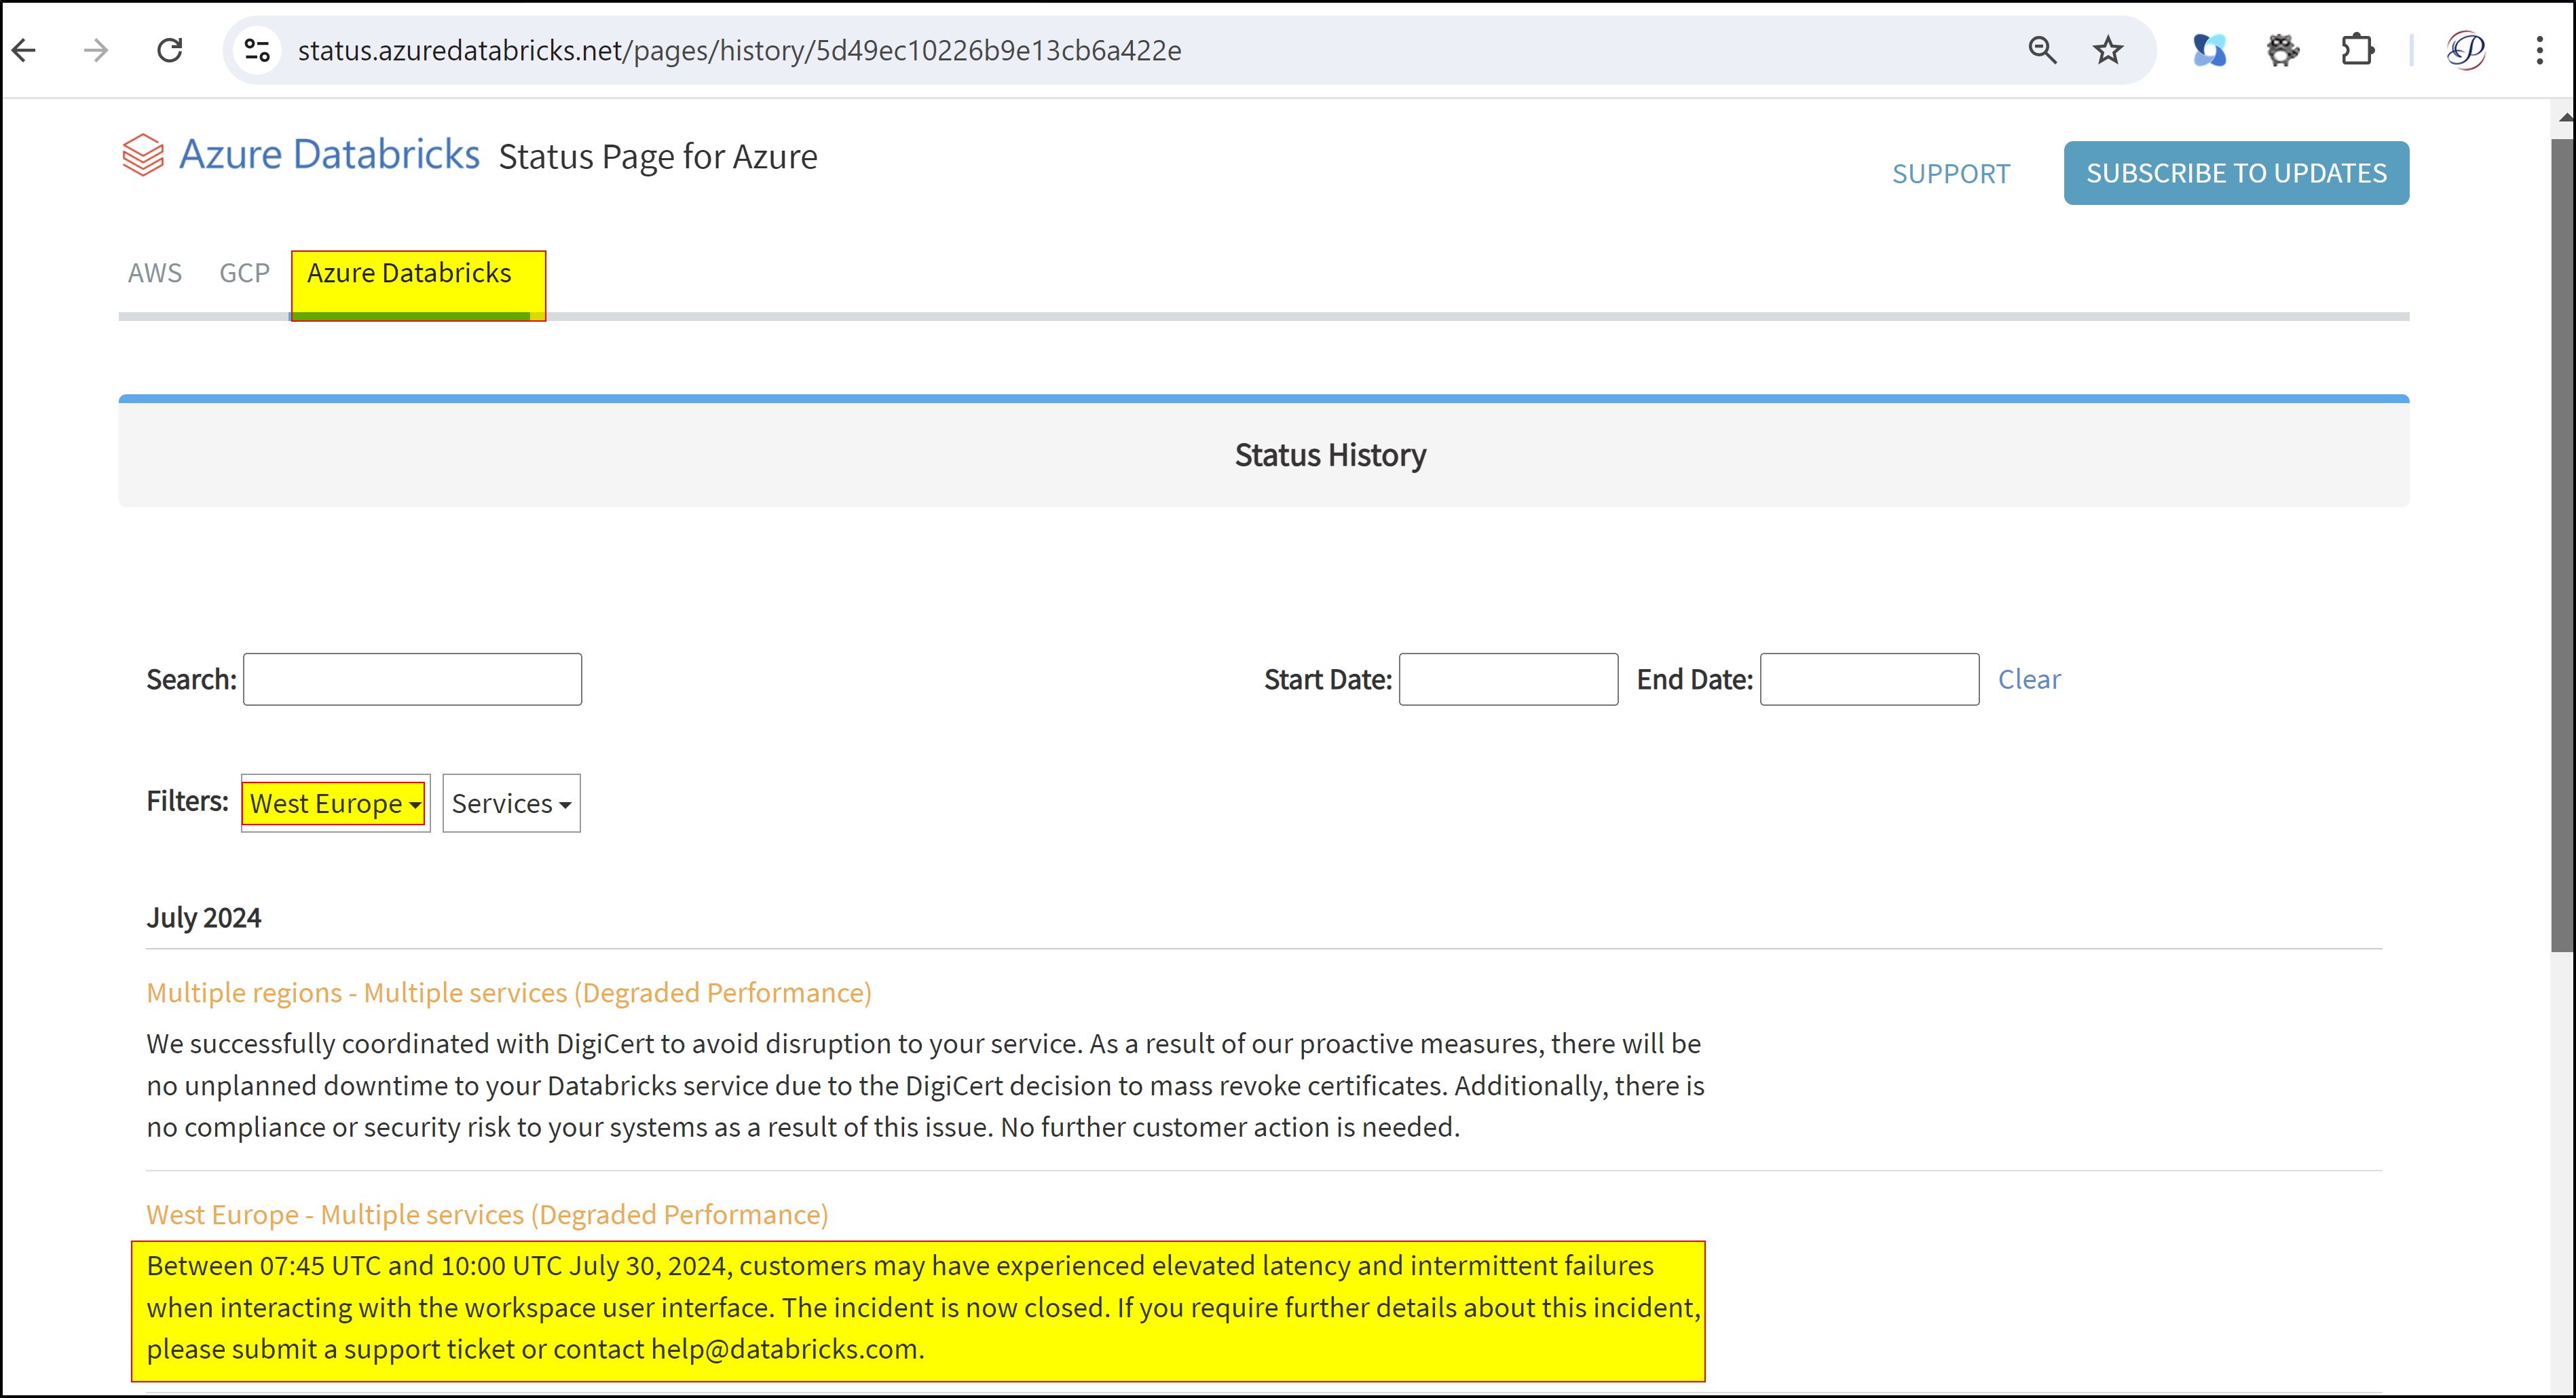Screen dimensions: 2576x1398
Task: Click the address bar URL
Action: point(739,50)
